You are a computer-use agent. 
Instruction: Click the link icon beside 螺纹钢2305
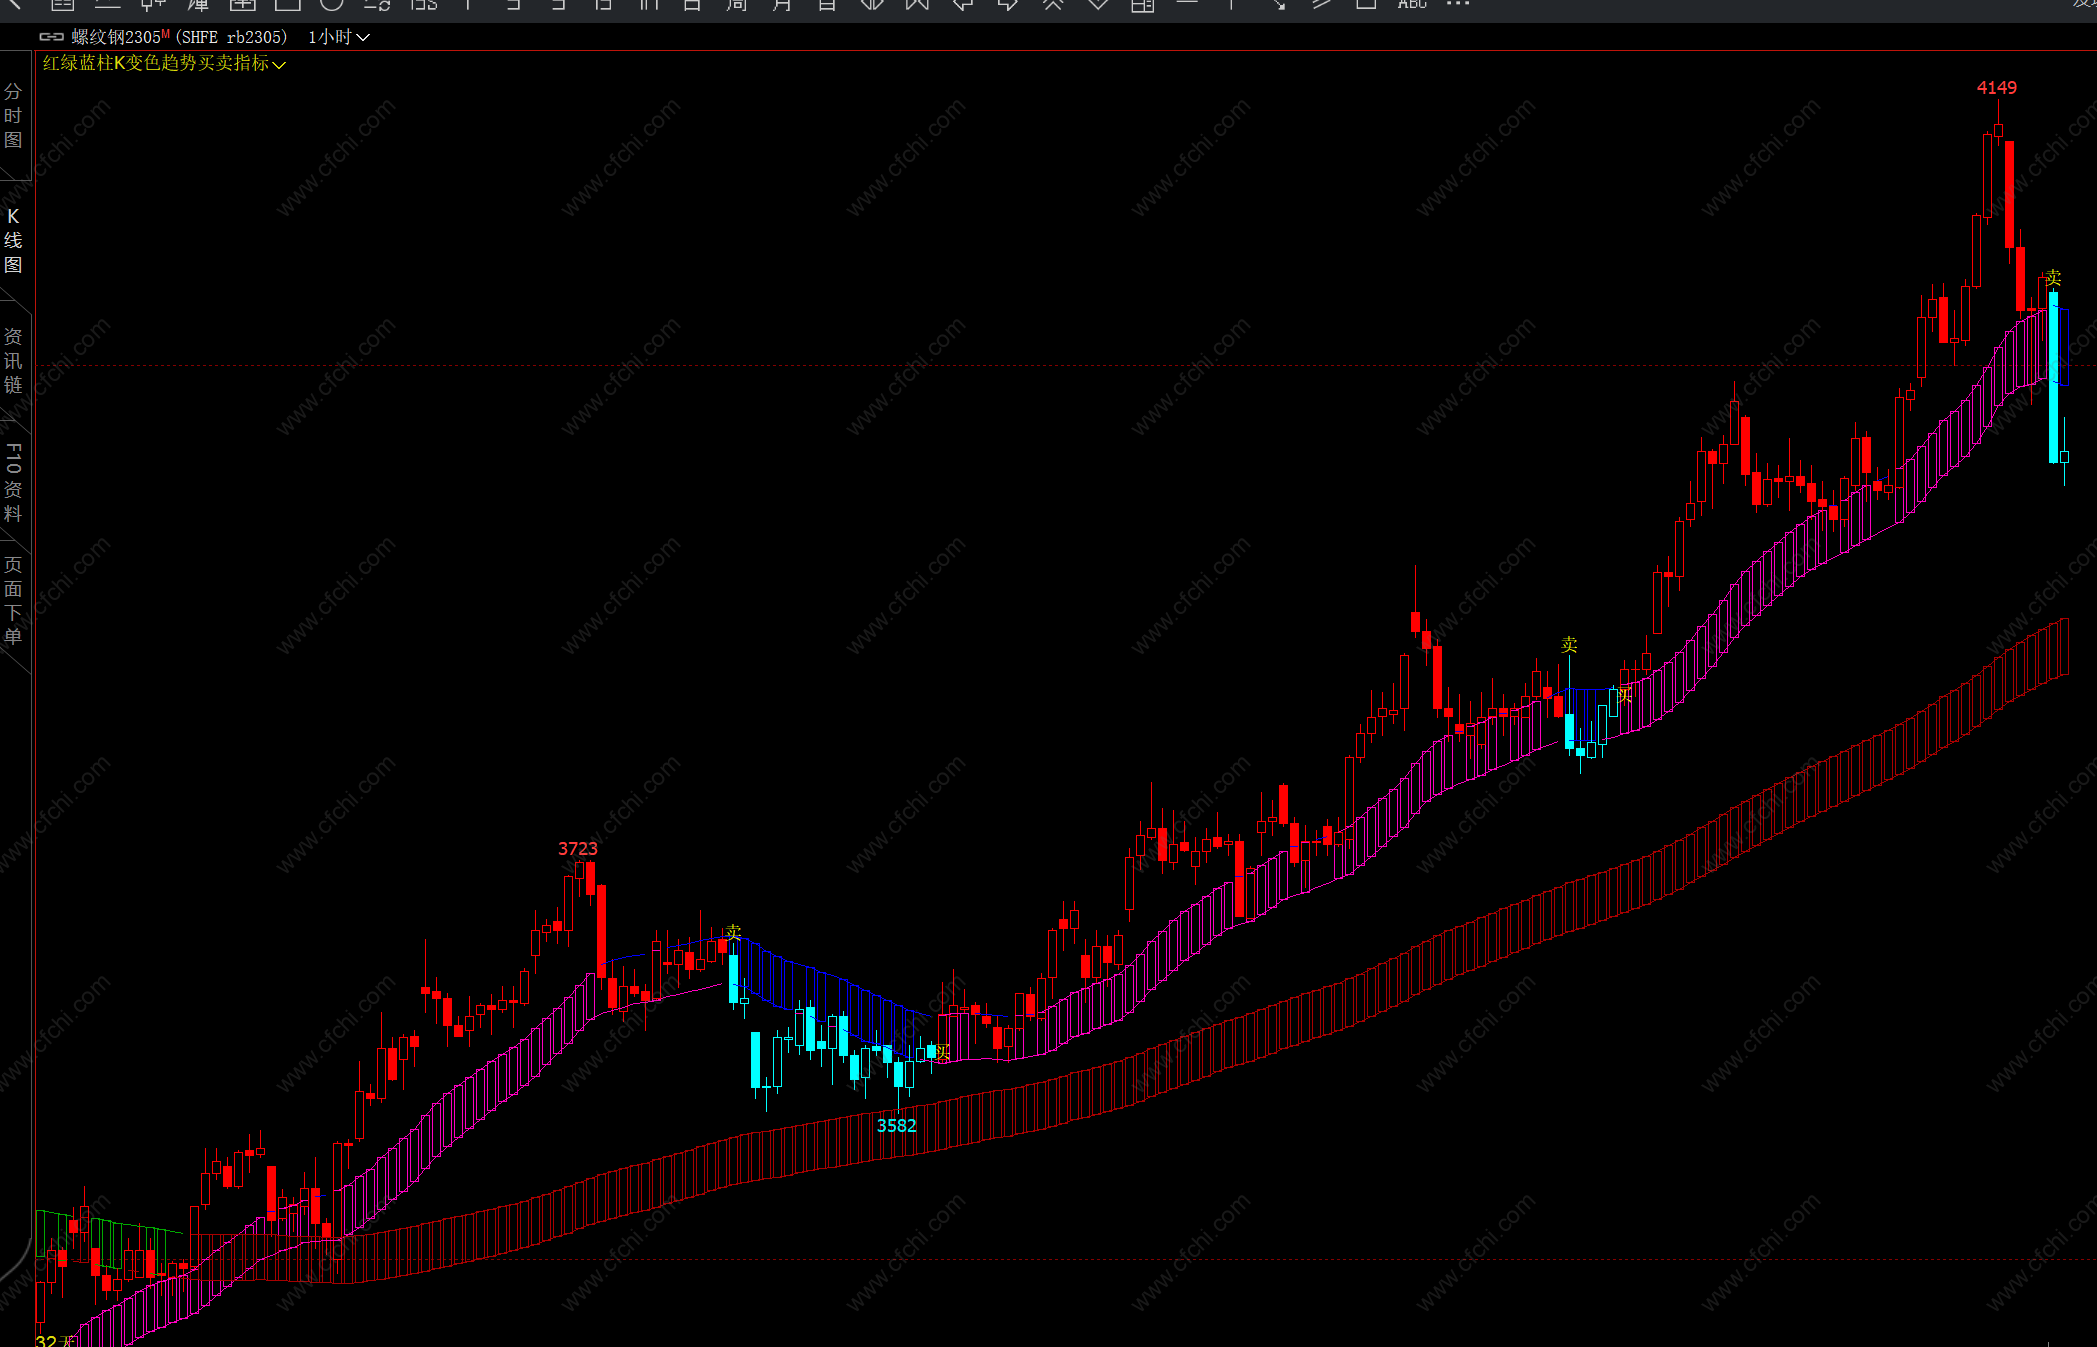[x=51, y=37]
